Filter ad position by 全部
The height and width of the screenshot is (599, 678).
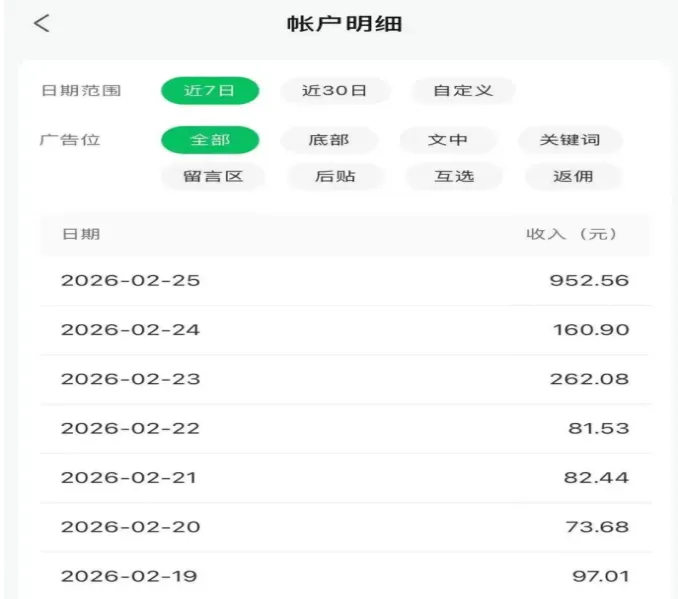pyautogui.click(x=210, y=140)
